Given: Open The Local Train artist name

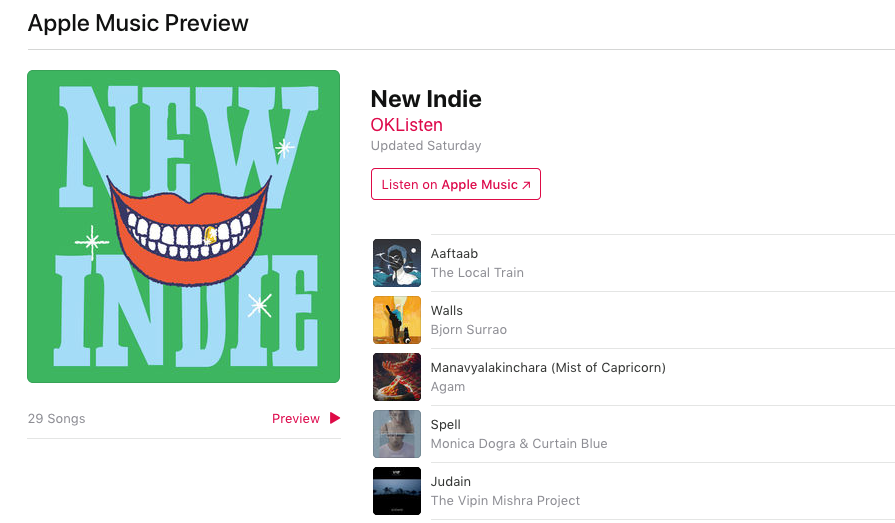Looking at the screenshot, I should pyautogui.click(x=477, y=272).
